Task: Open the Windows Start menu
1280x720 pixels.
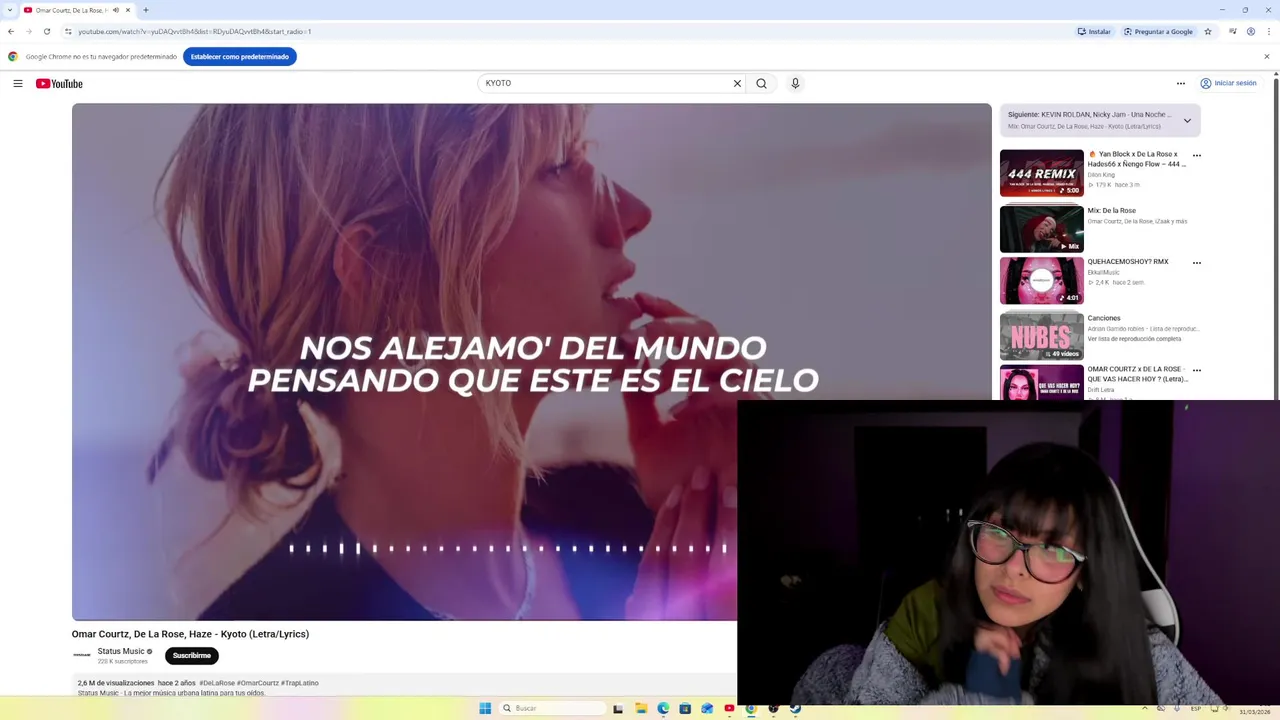Action: (485, 708)
